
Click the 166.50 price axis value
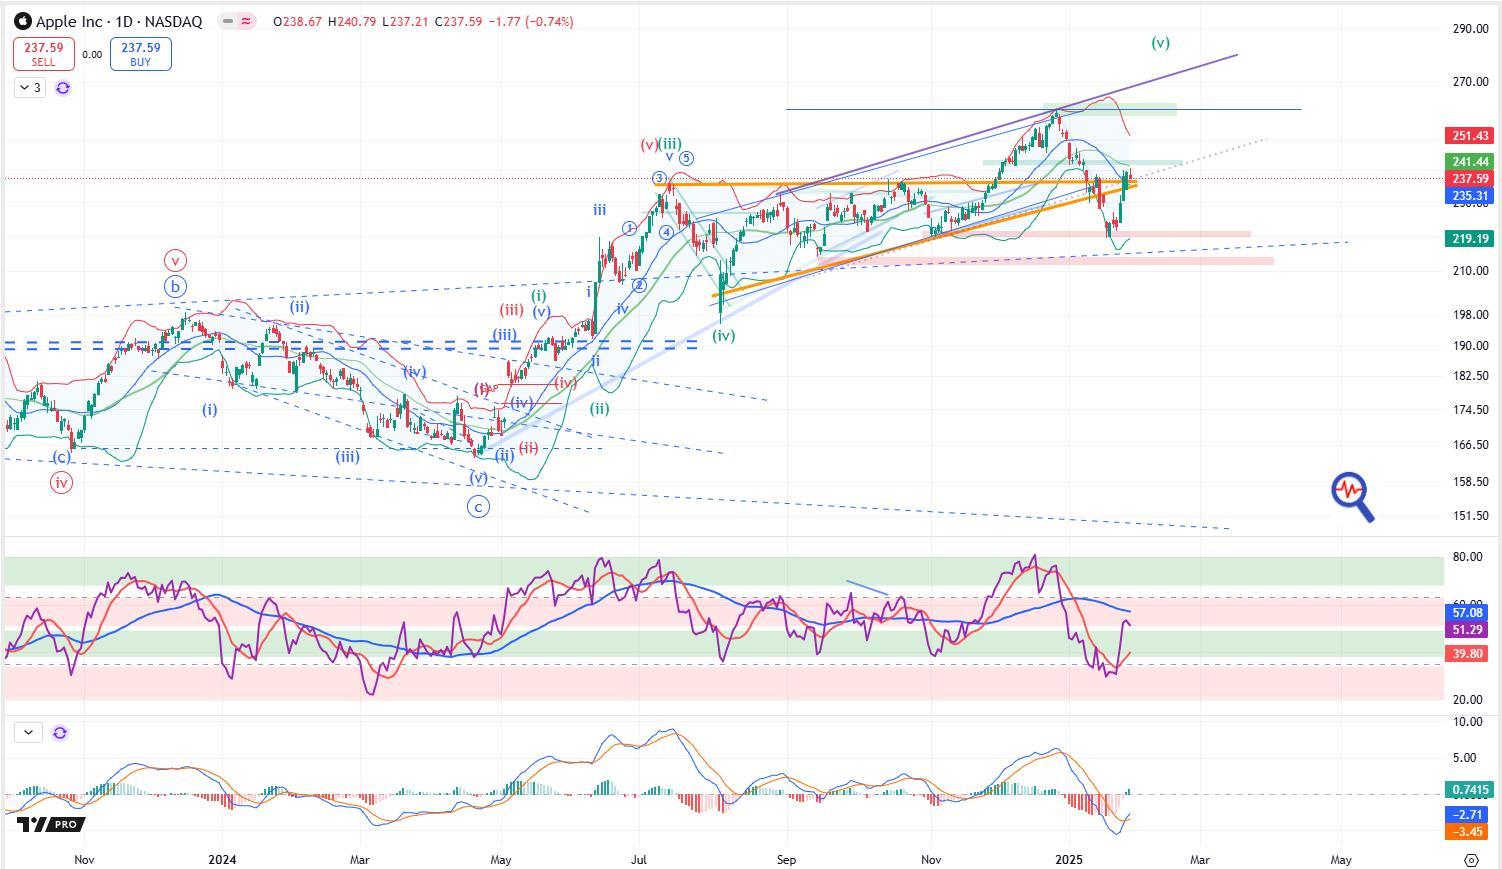1469,445
